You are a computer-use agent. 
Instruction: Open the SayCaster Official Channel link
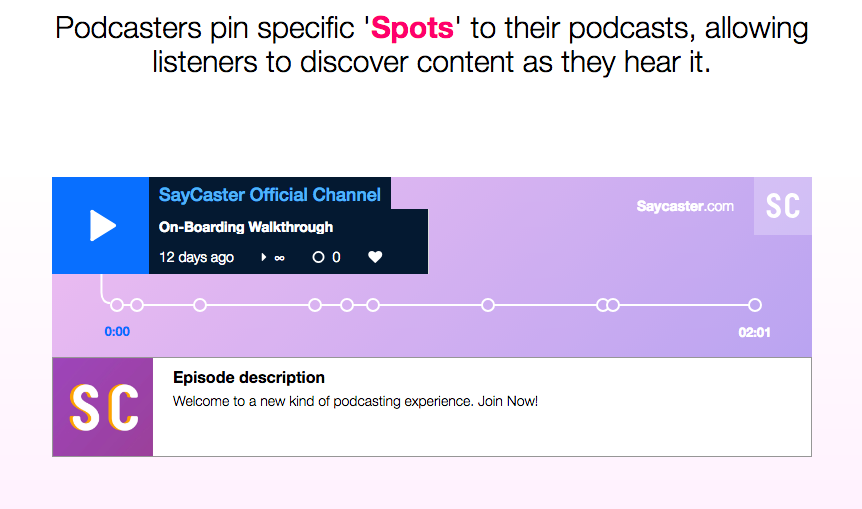pos(269,195)
